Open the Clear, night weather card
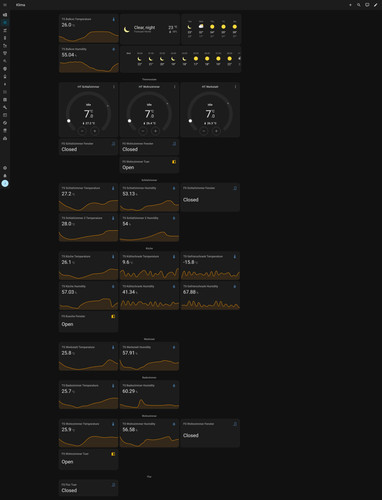This screenshot has height=500, width=382. point(150,29)
